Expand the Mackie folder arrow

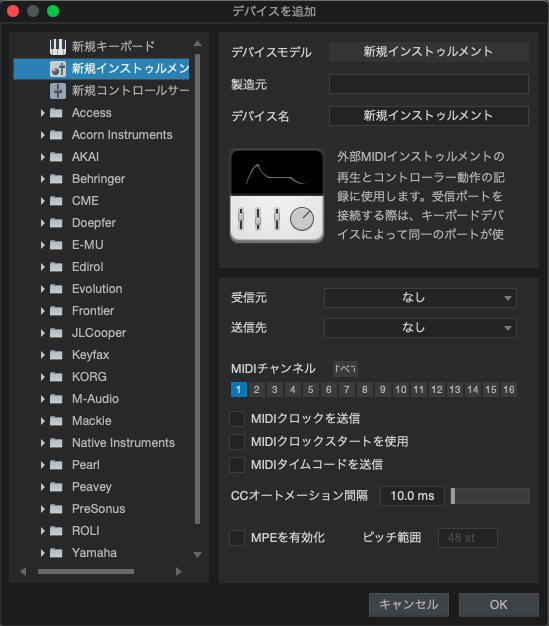pyautogui.click(x=42, y=420)
